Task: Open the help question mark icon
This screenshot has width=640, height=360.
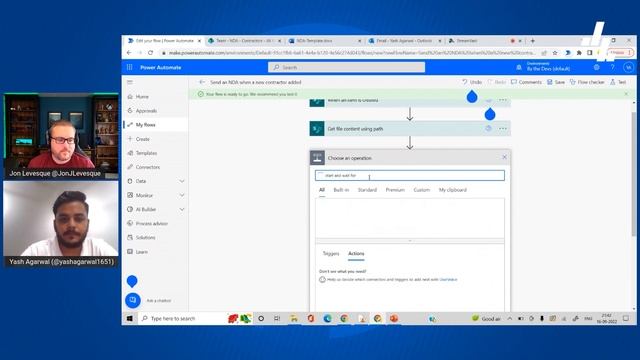Action: point(612,67)
